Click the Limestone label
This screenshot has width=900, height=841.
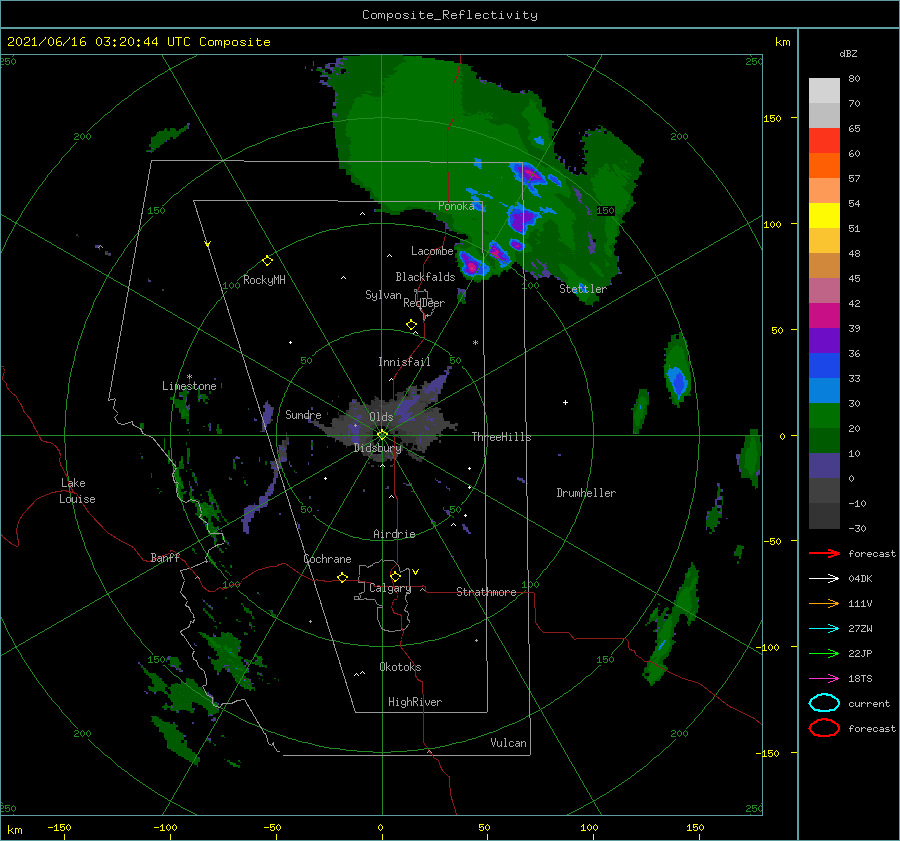[189, 386]
